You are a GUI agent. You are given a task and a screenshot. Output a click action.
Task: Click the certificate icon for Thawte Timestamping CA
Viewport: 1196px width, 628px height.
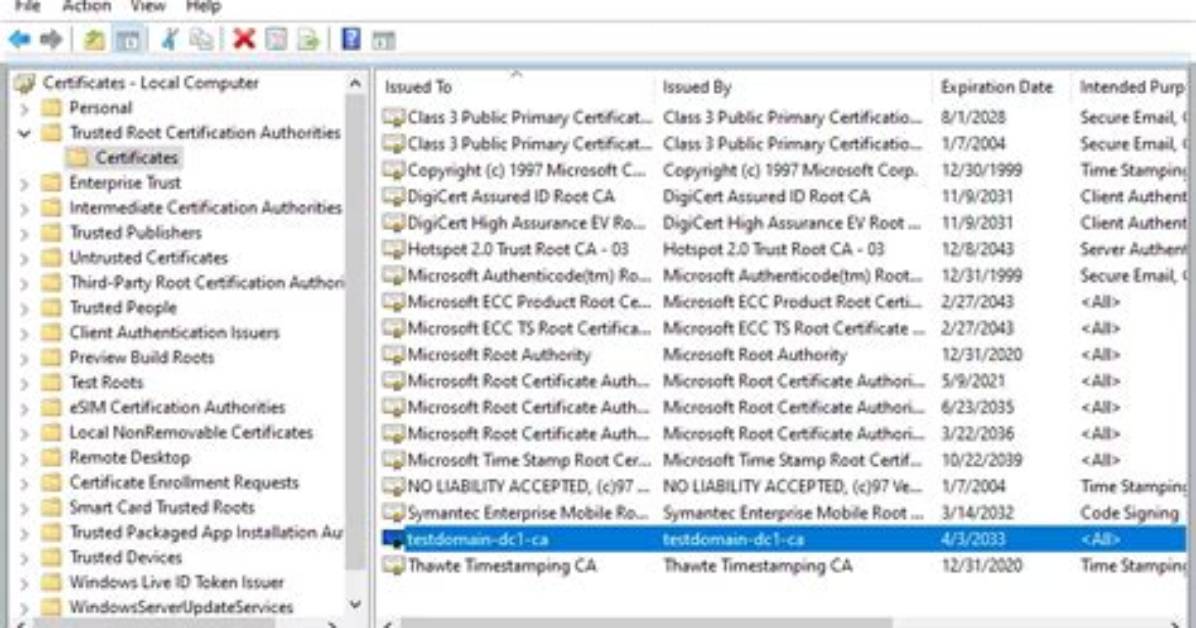click(394, 565)
